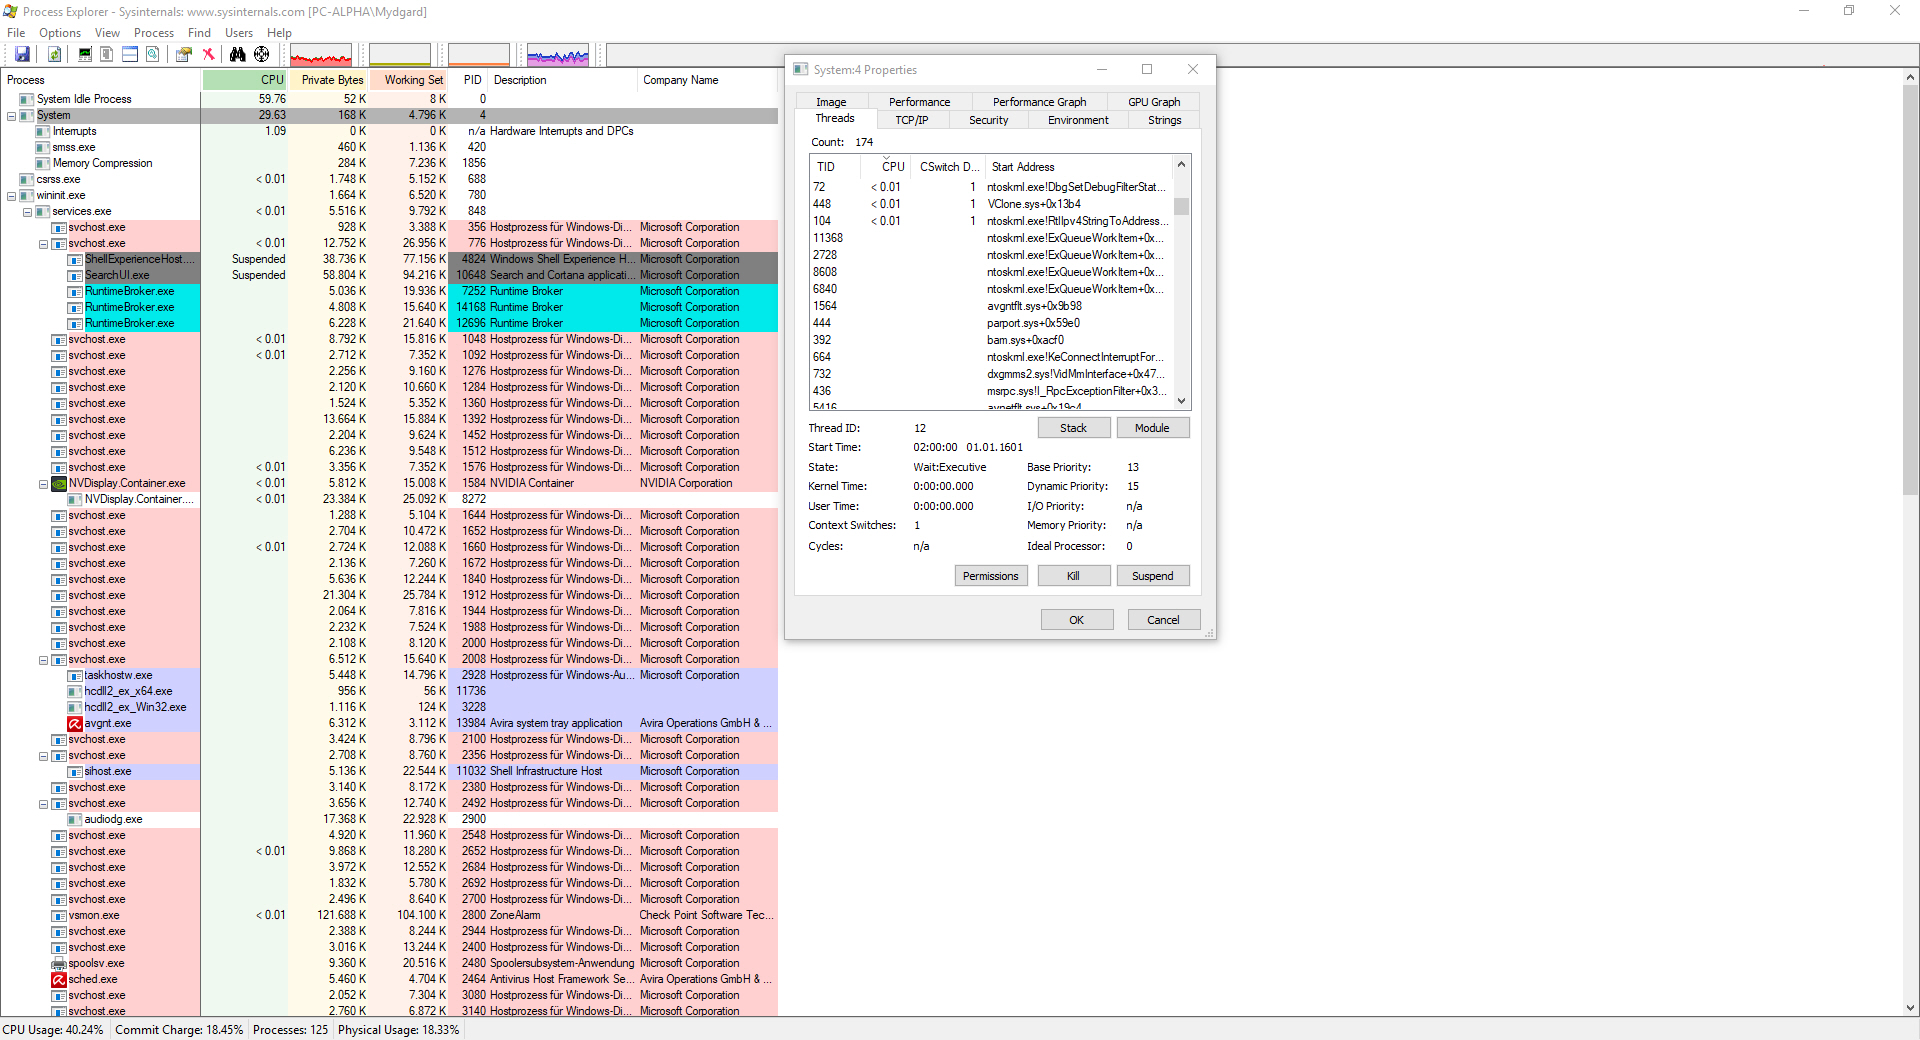Click the Show Process Tree toolbar icon
The image size is (1920, 1040).
pos(106,55)
